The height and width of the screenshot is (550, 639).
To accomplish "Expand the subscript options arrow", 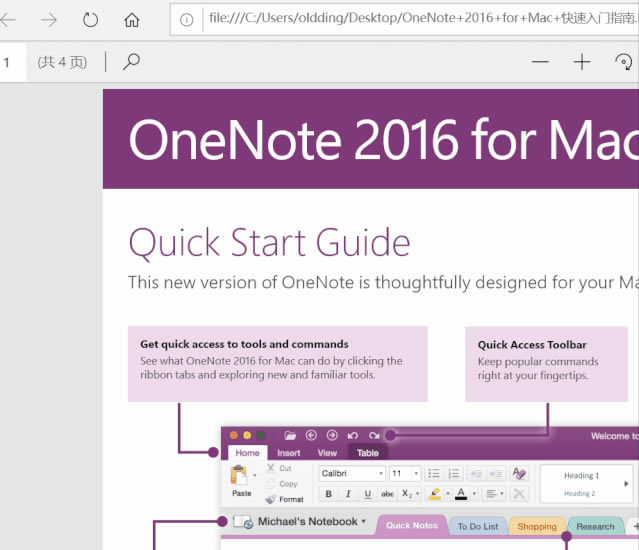I will click(x=417, y=494).
